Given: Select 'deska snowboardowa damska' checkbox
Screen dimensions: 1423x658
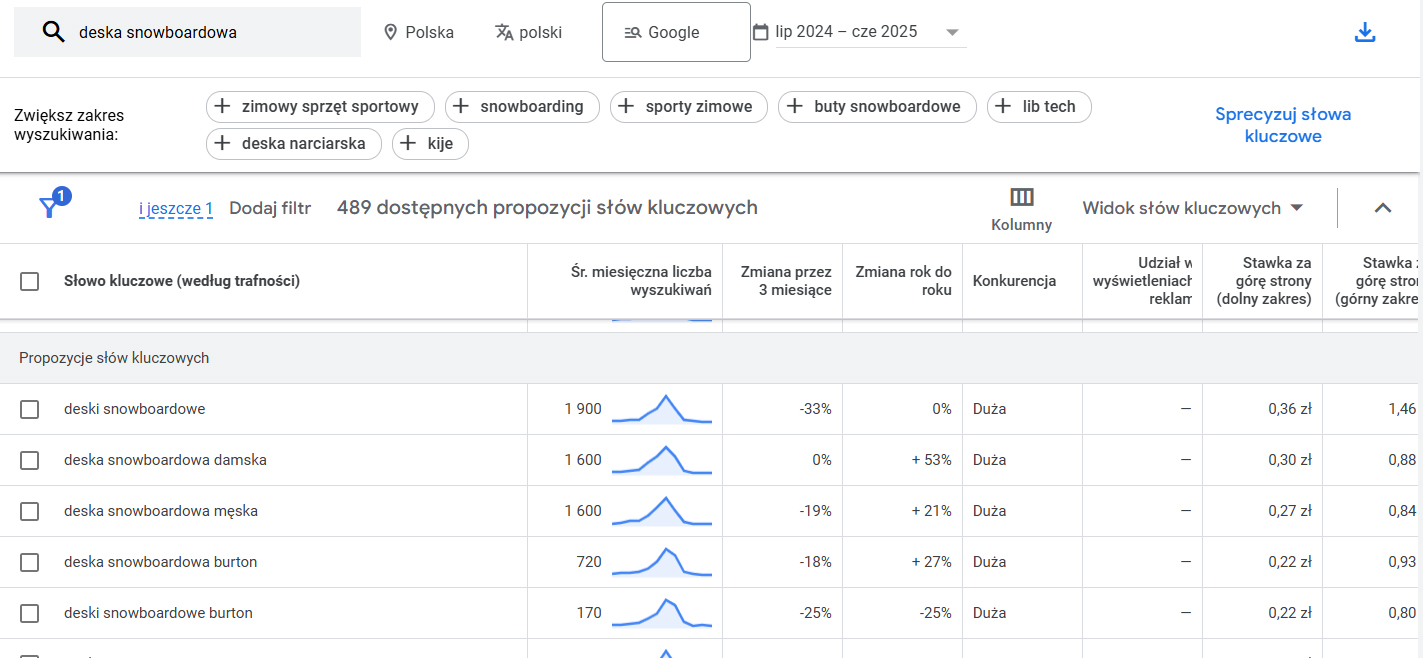Looking at the screenshot, I should point(30,460).
